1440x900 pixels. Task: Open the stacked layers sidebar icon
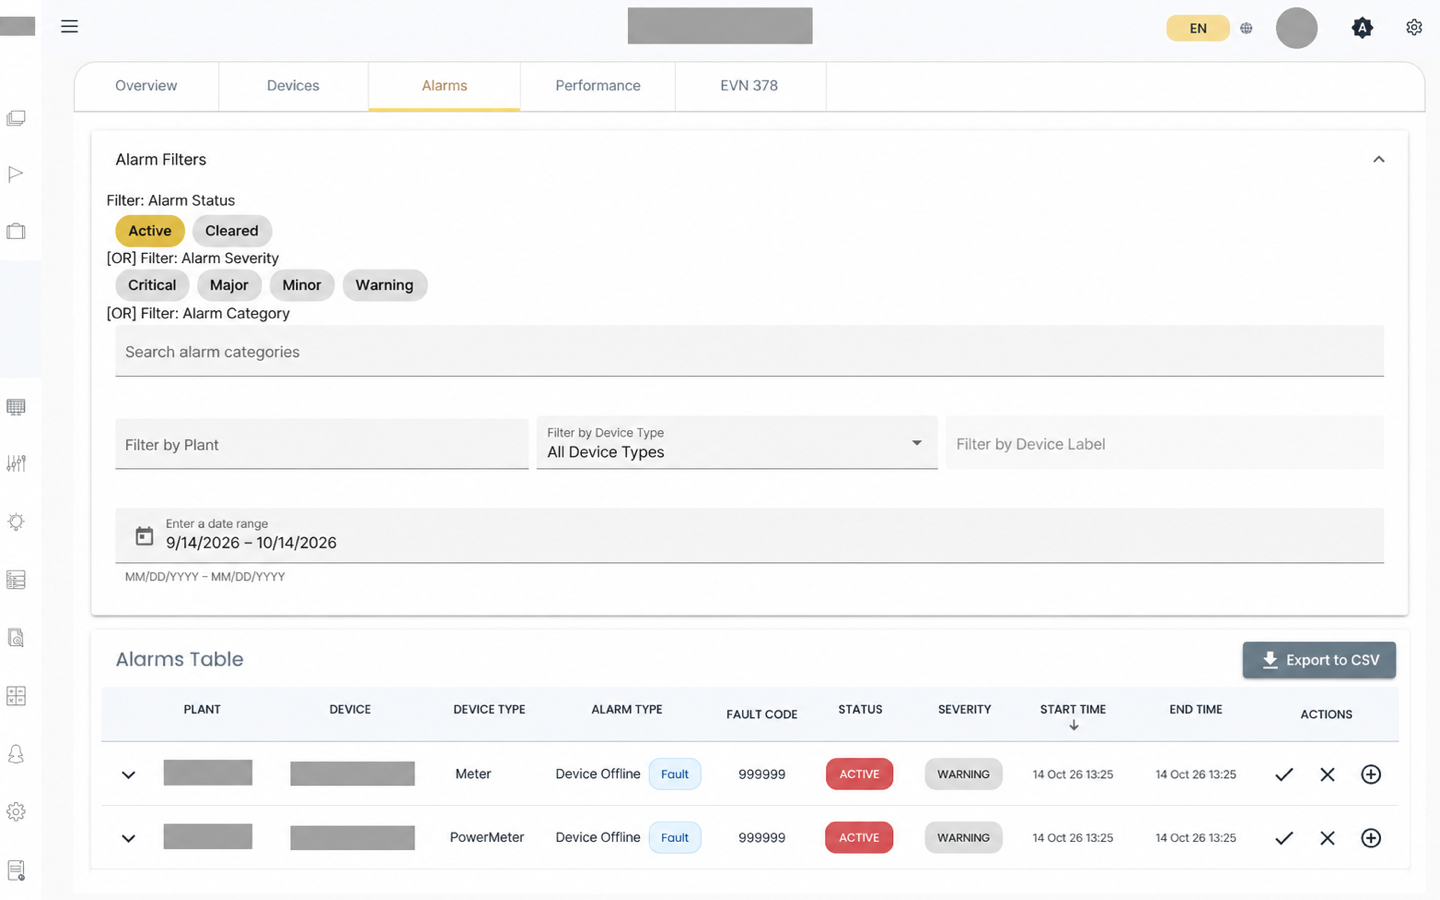coord(16,118)
